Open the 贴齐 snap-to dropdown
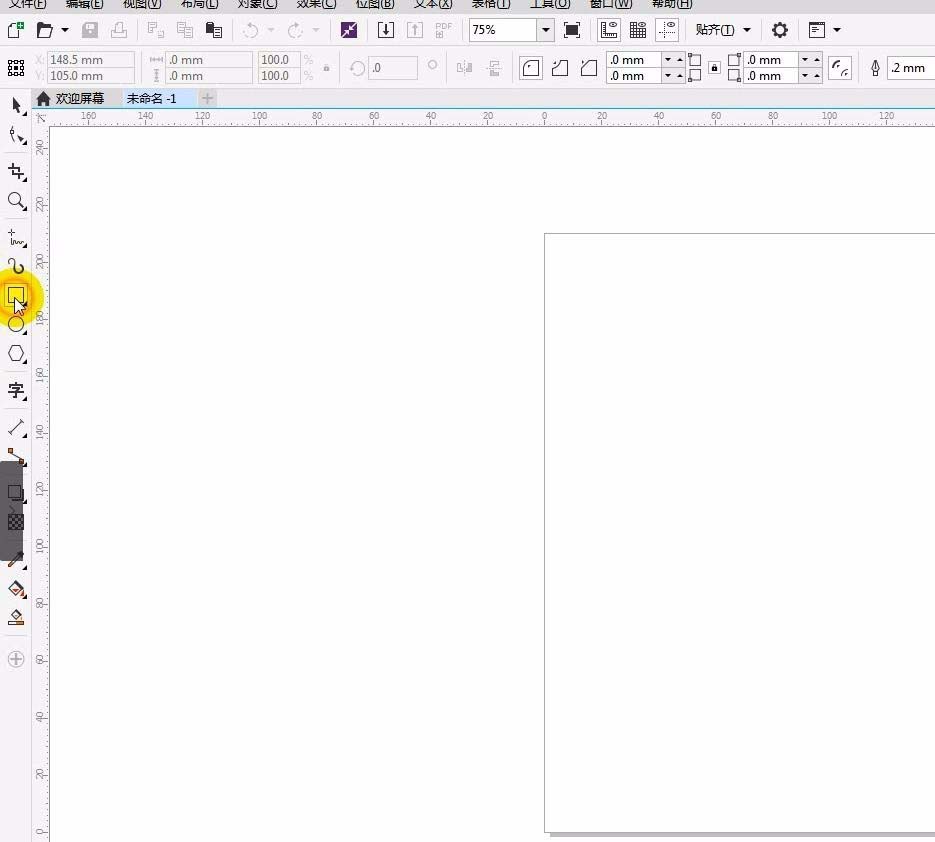Image resolution: width=935 pixels, height=842 pixels. pos(723,30)
